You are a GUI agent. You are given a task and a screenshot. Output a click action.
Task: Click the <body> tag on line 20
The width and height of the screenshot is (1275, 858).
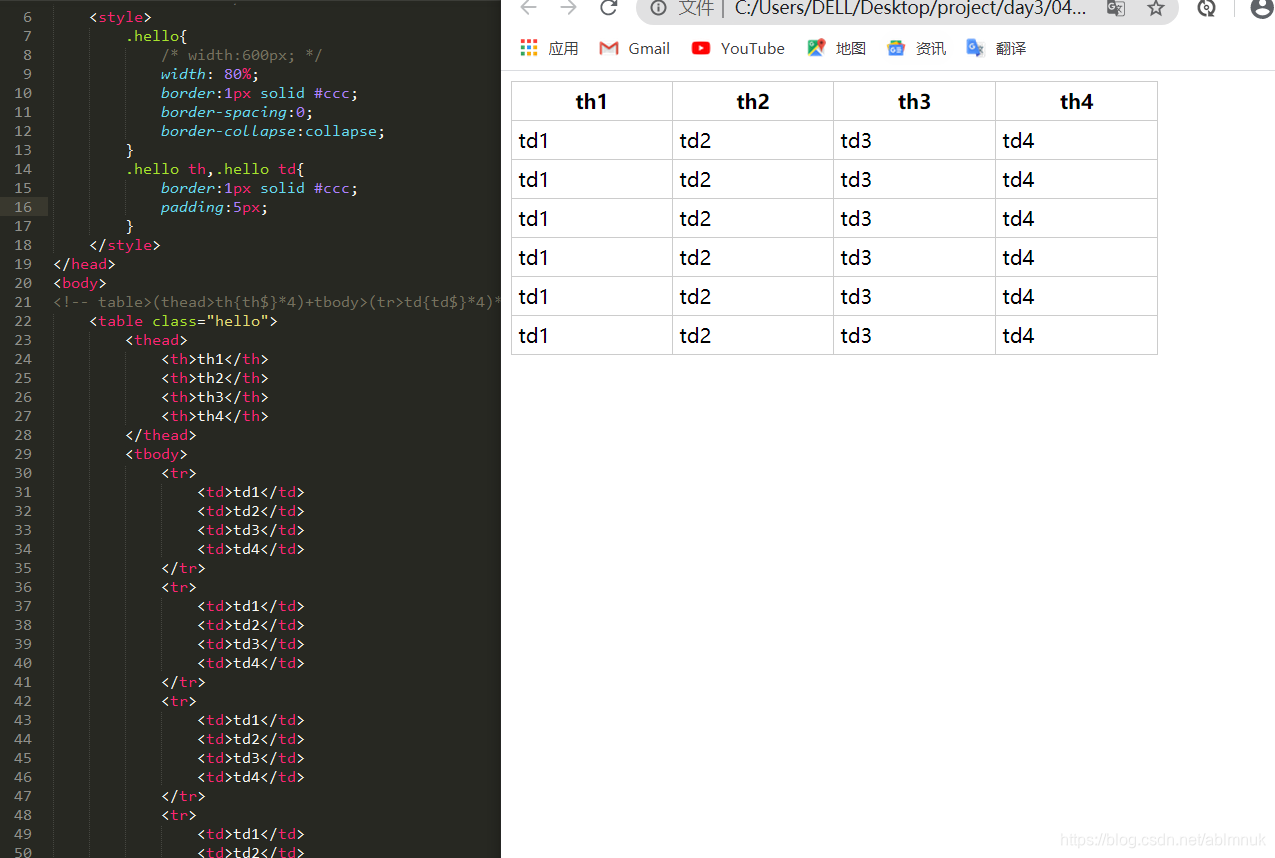(x=80, y=283)
